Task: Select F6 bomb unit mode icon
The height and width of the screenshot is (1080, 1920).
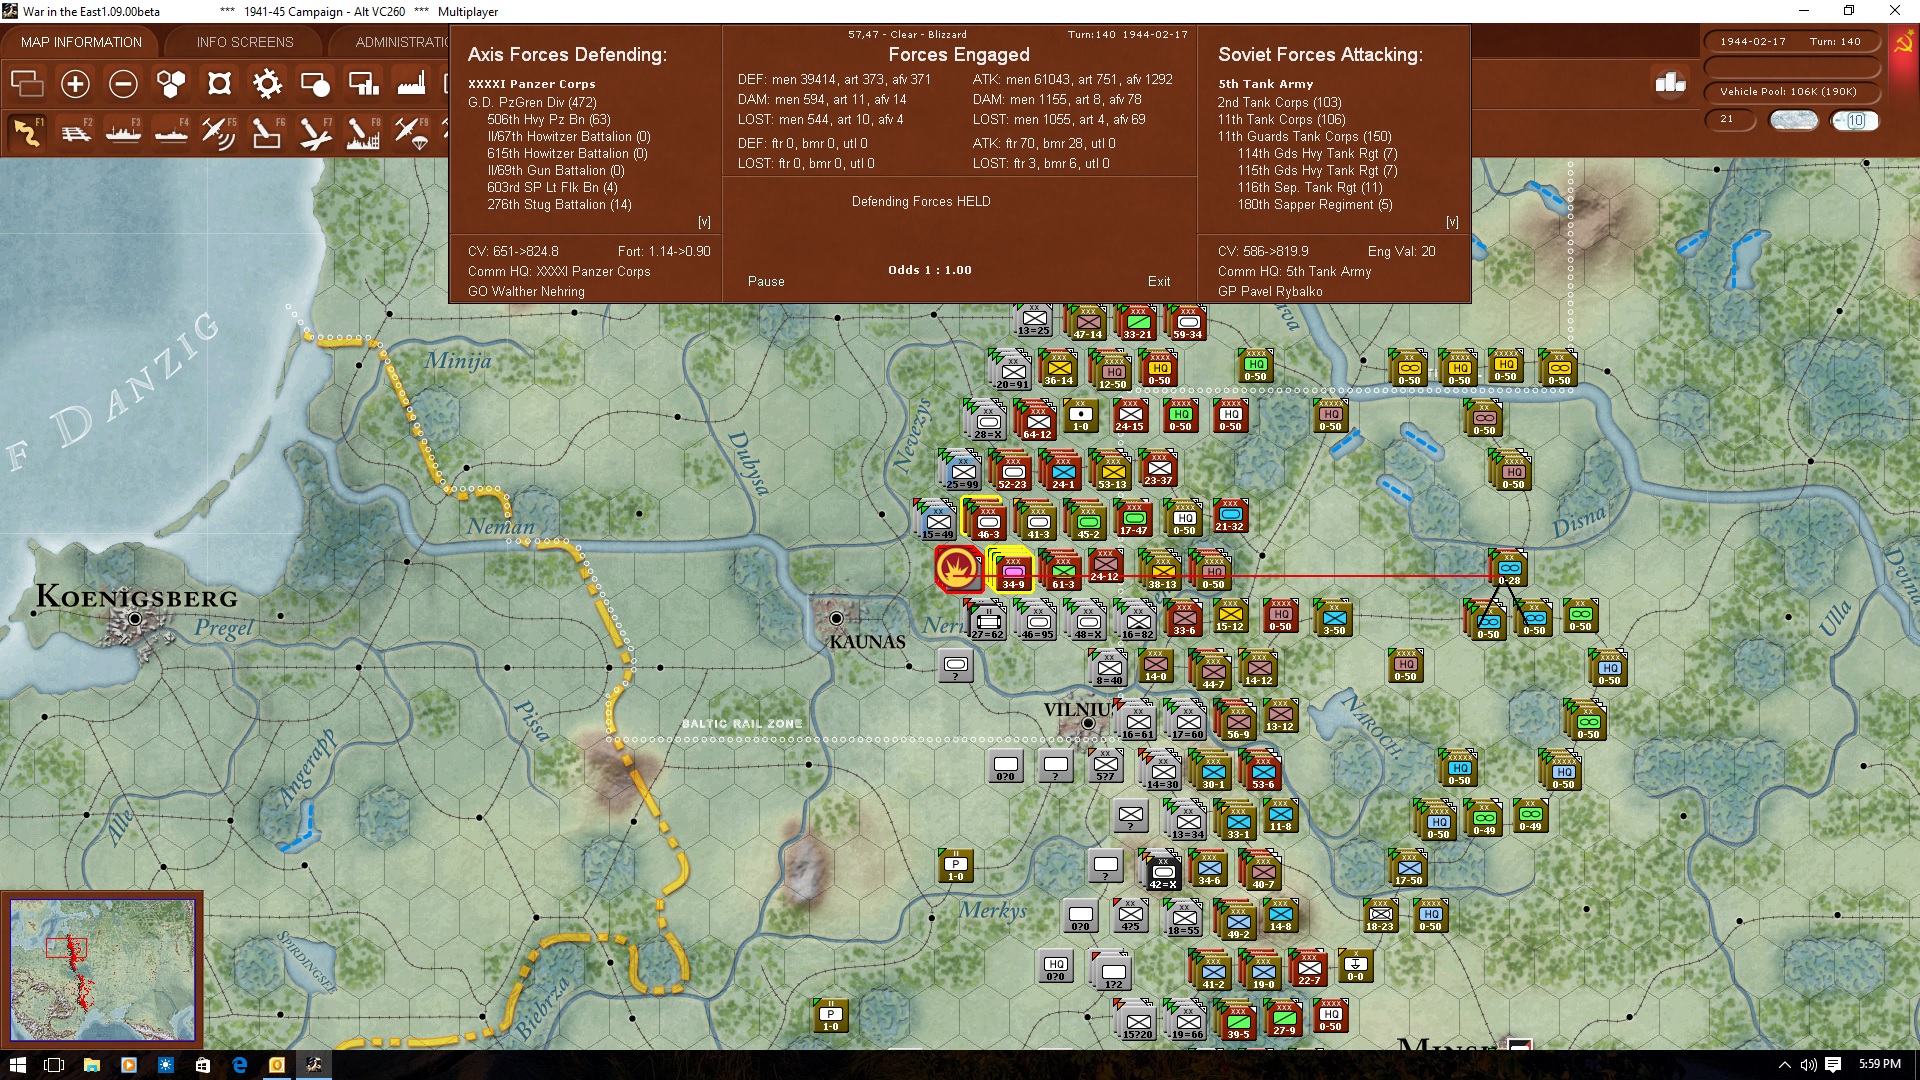Action: [x=267, y=132]
